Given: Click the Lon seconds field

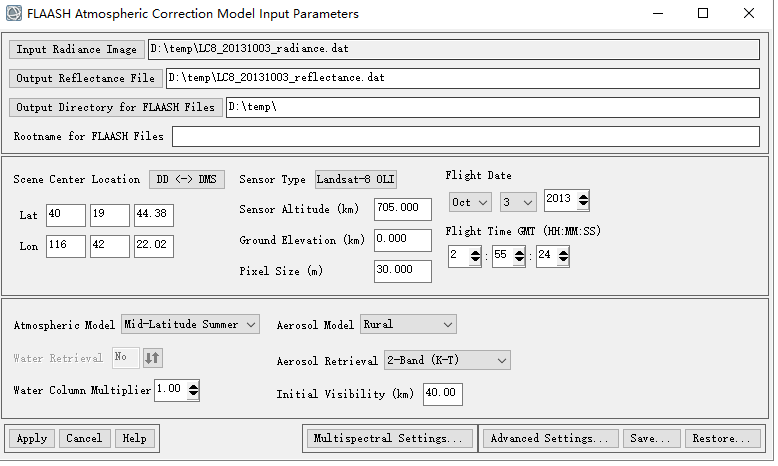Looking at the screenshot, I should click(154, 246).
